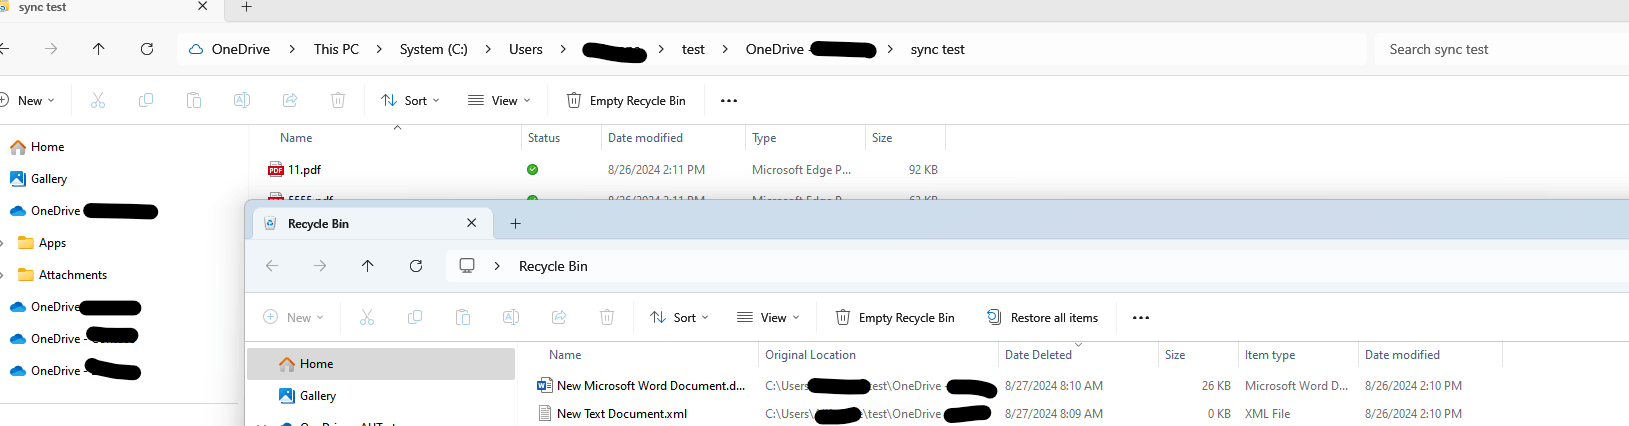This screenshot has height=426, width=1629.
Task: Refresh the Recycle Bin window
Action: (416, 266)
